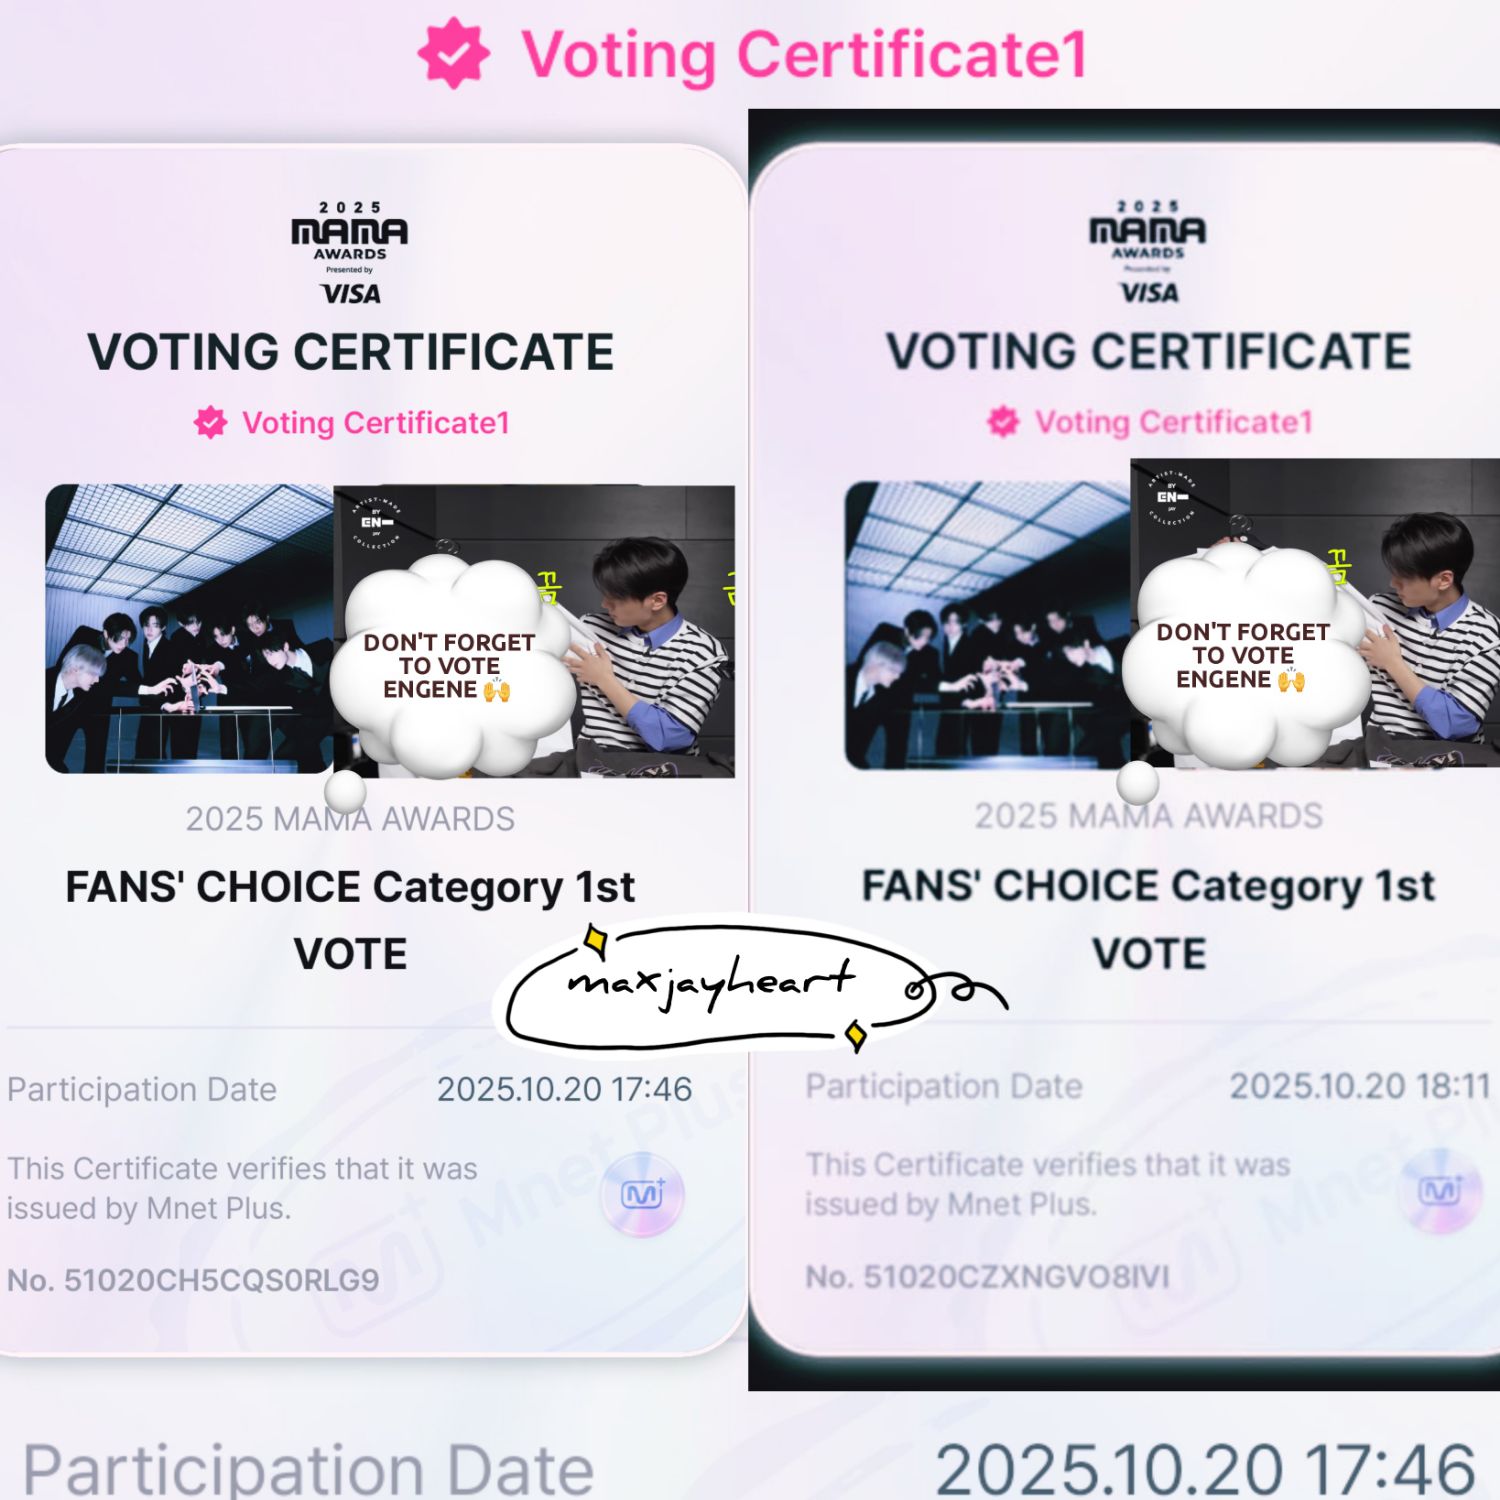Screen dimensions: 1500x1500
Task: Click the VISA logo on the right certificate
Action: [1148, 293]
